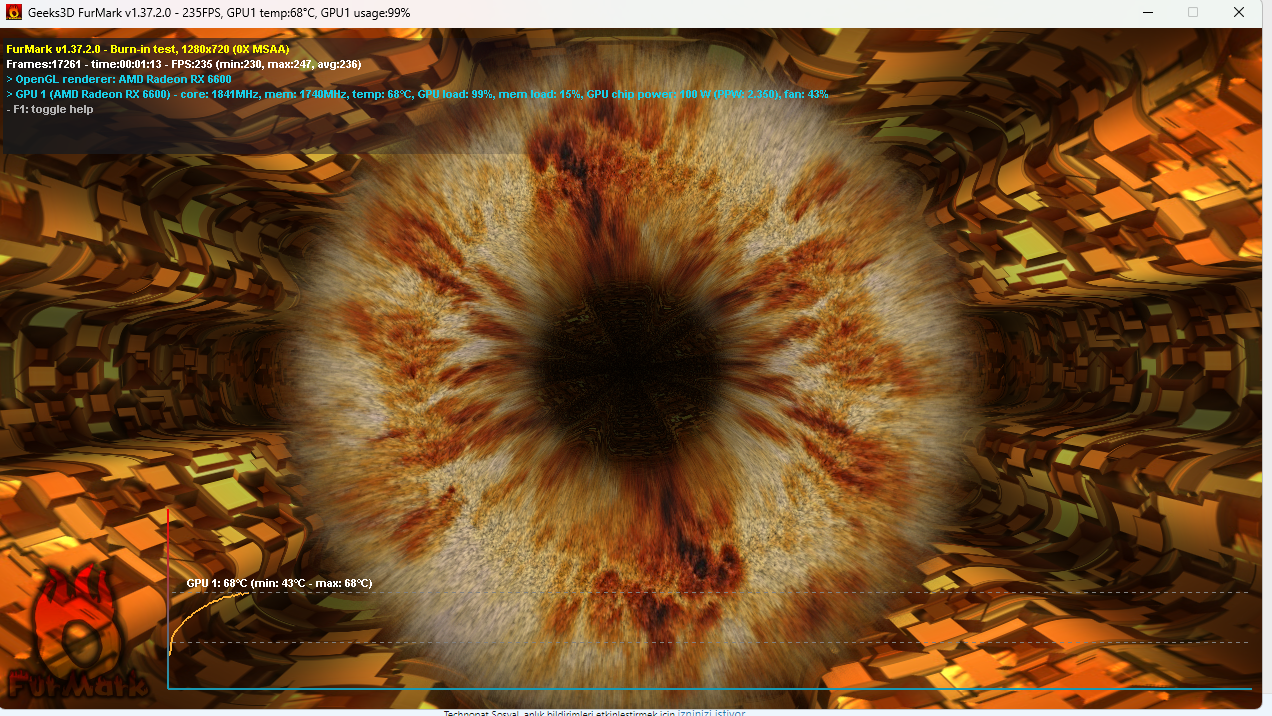Click the 'GPU 1 (AMD Radeon RX 6600)' details line
Screen dimensions: 1272x716
[417, 93]
